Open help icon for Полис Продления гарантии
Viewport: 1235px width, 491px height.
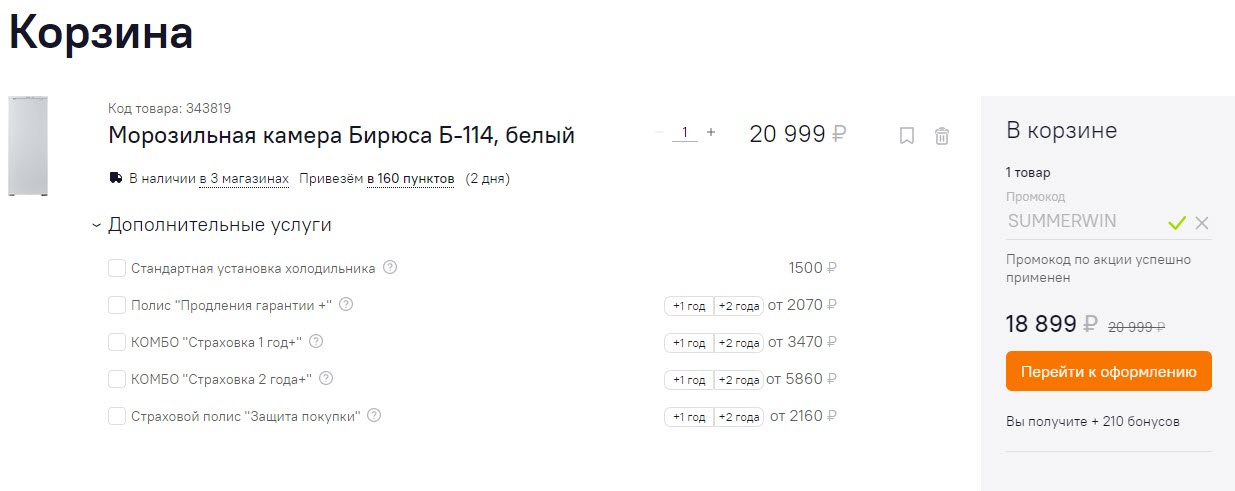(347, 305)
